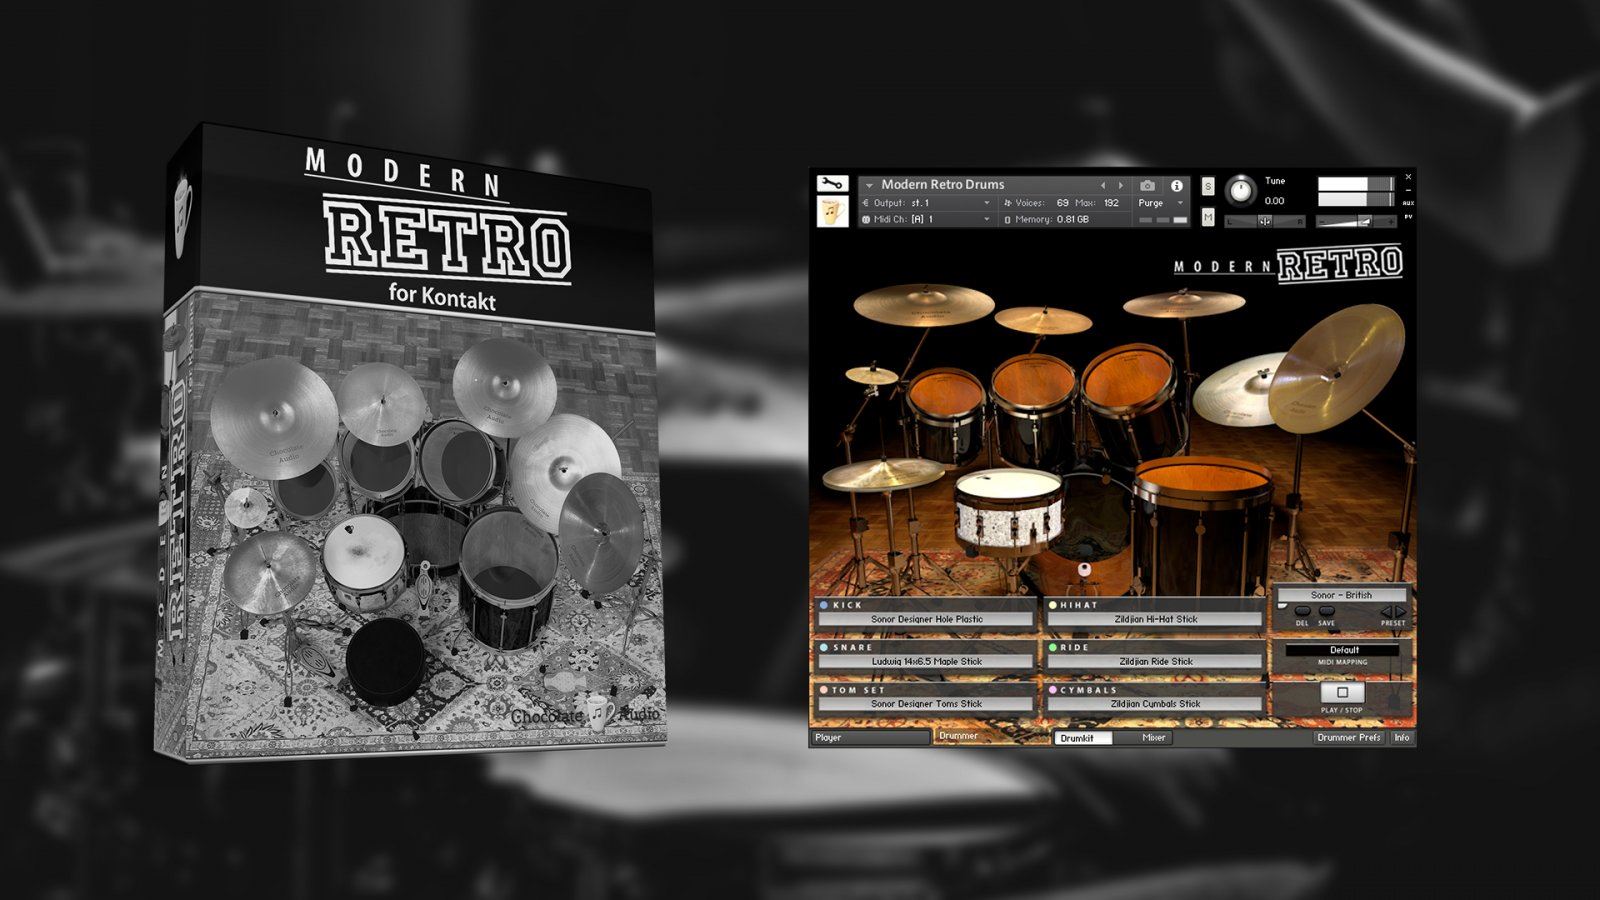The image size is (1600, 900).
Task: Click the Midi Ch channel icon
Action: [866, 219]
